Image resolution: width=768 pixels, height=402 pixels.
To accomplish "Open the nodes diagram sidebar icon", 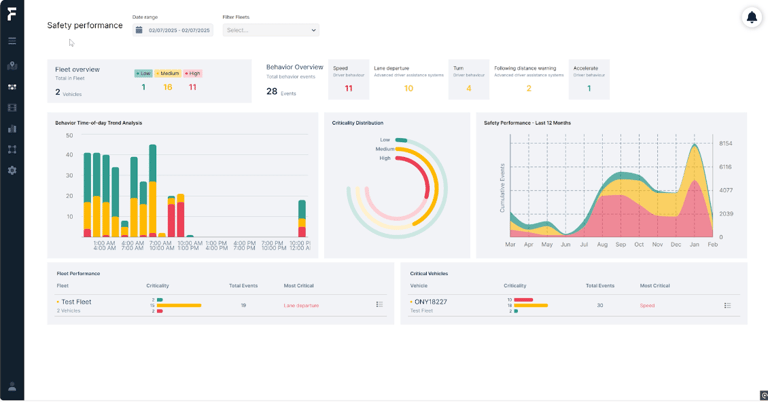I will [12, 149].
